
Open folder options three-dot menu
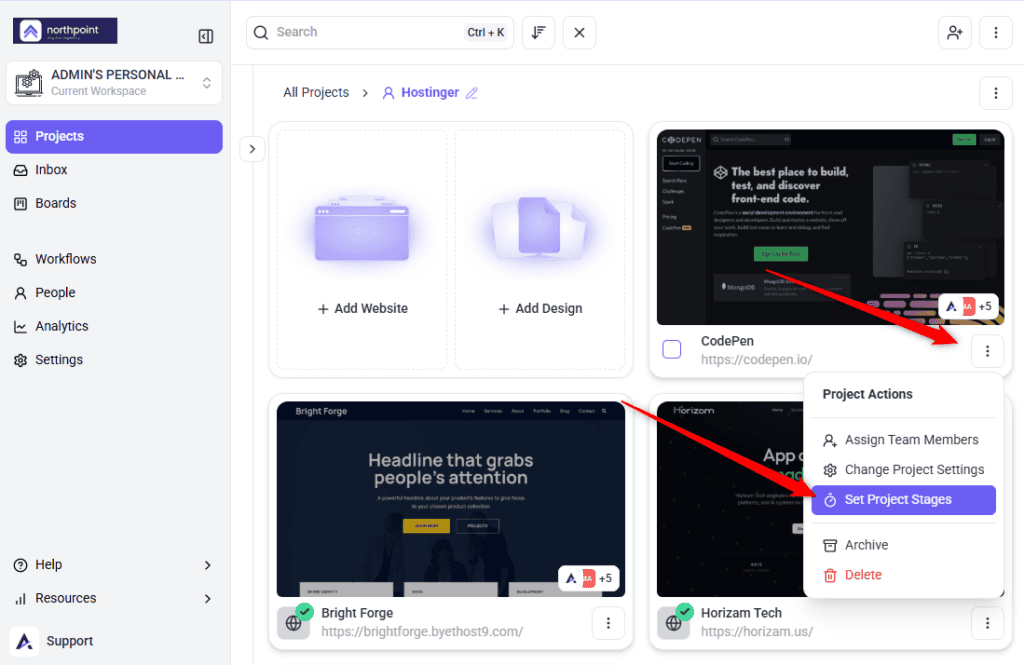click(996, 93)
